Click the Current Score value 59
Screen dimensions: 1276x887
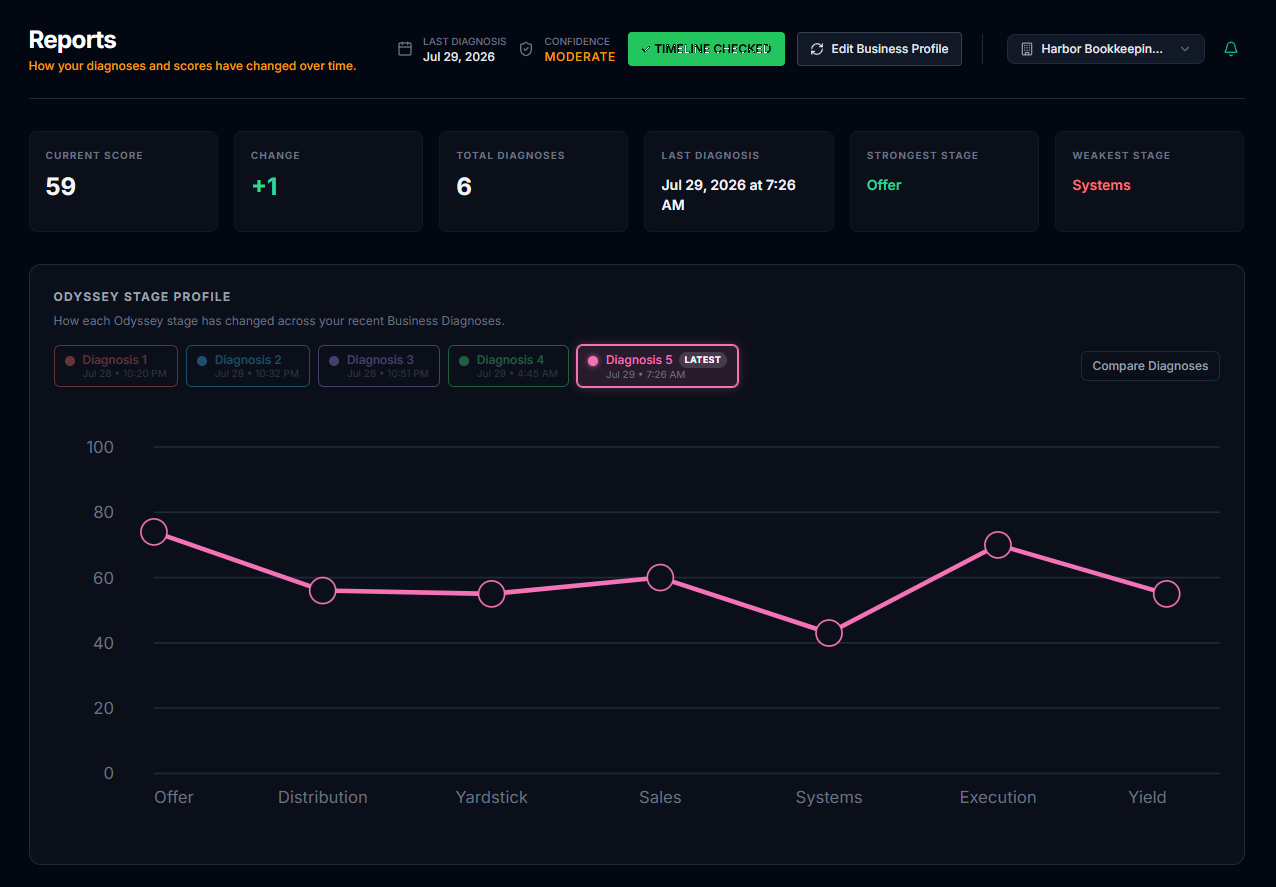click(x=61, y=186)
